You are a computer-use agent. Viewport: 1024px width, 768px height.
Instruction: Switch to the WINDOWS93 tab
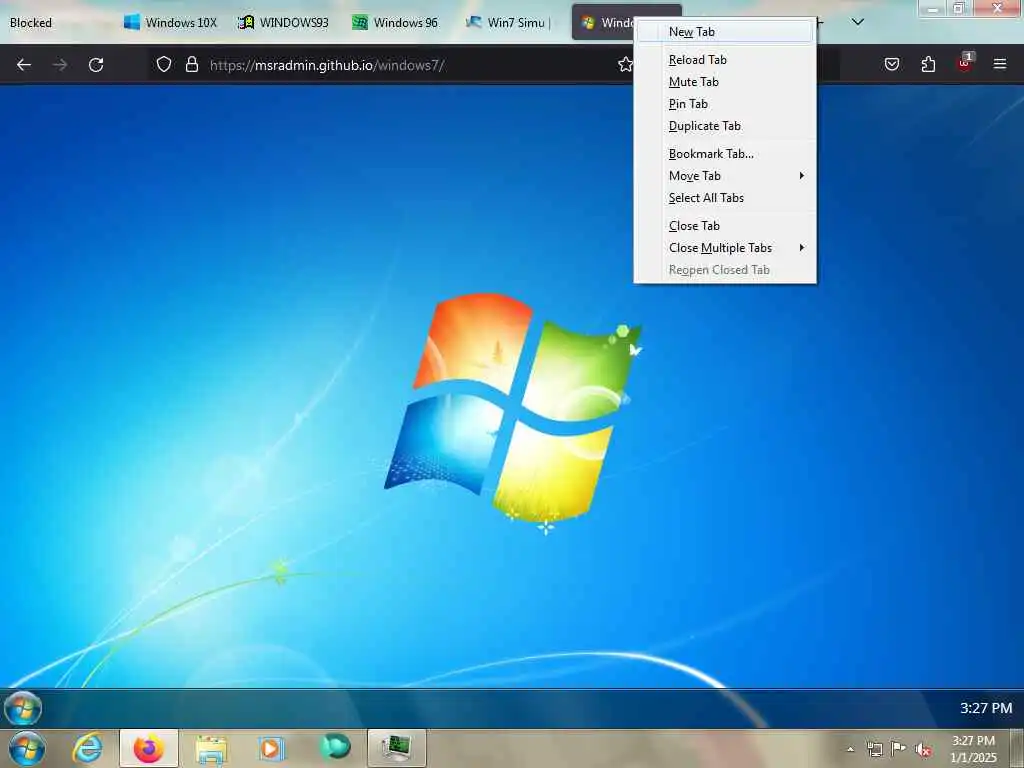click(x=285, y=22)
